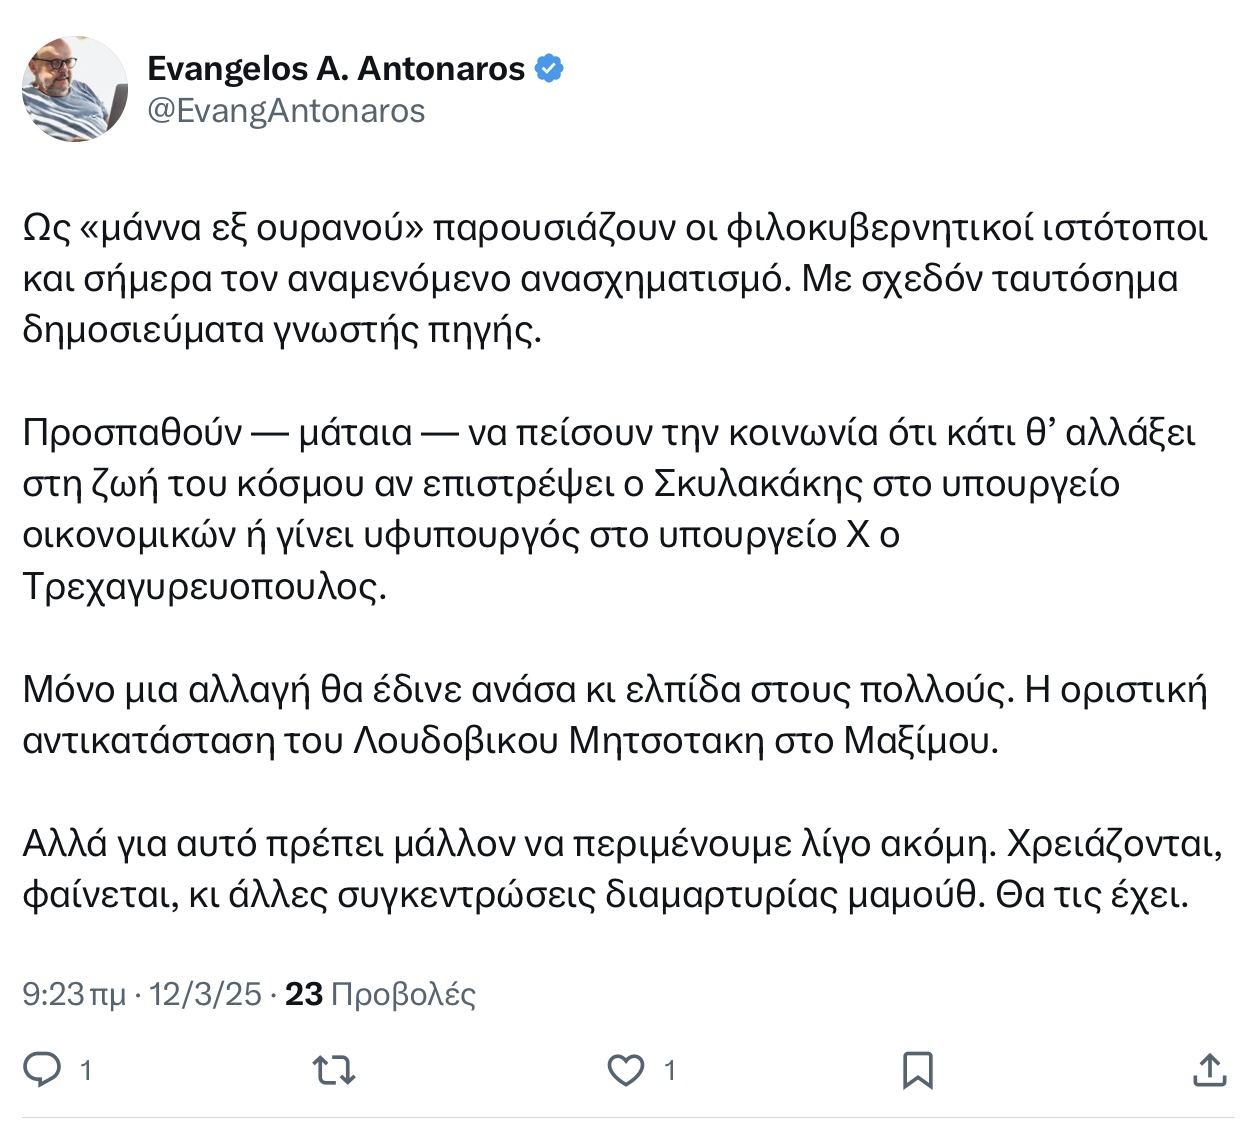The width and height of the screenshot is (1243, 1124).
Task: Click the paragraph starting with Μόνο μια αλλαγή
Action: (x=615, y=715)
